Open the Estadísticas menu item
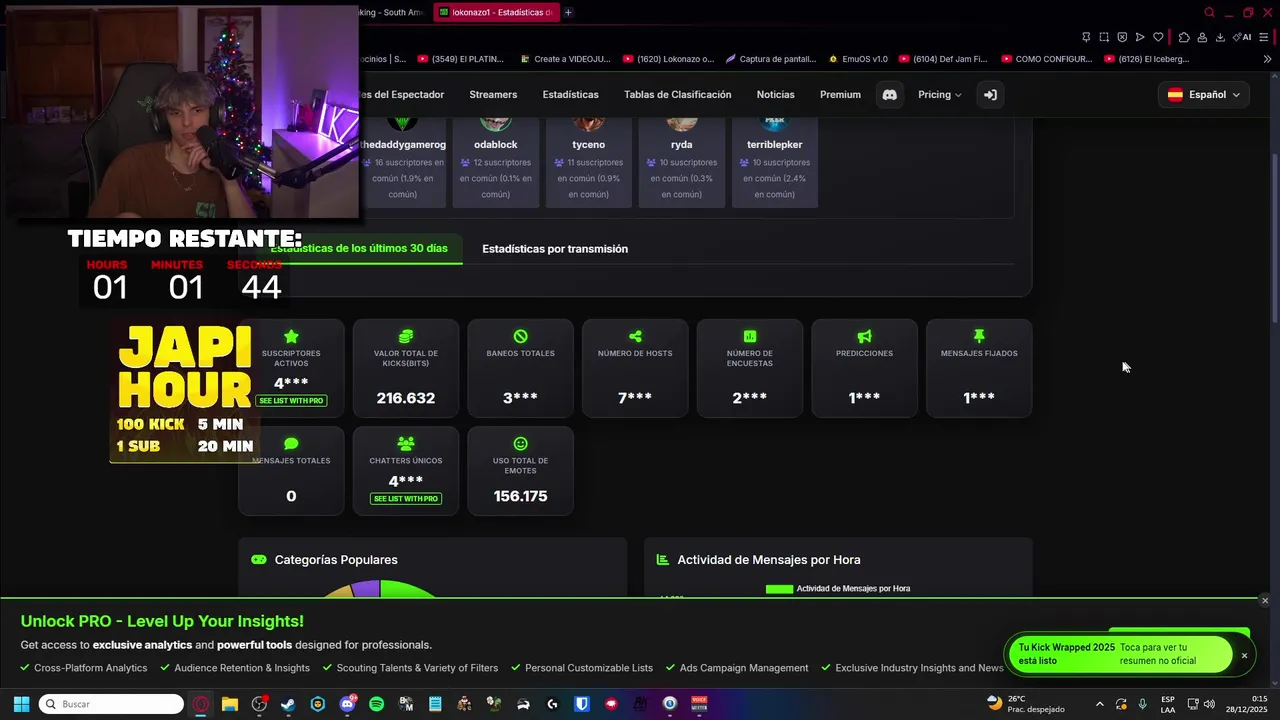 570,95
